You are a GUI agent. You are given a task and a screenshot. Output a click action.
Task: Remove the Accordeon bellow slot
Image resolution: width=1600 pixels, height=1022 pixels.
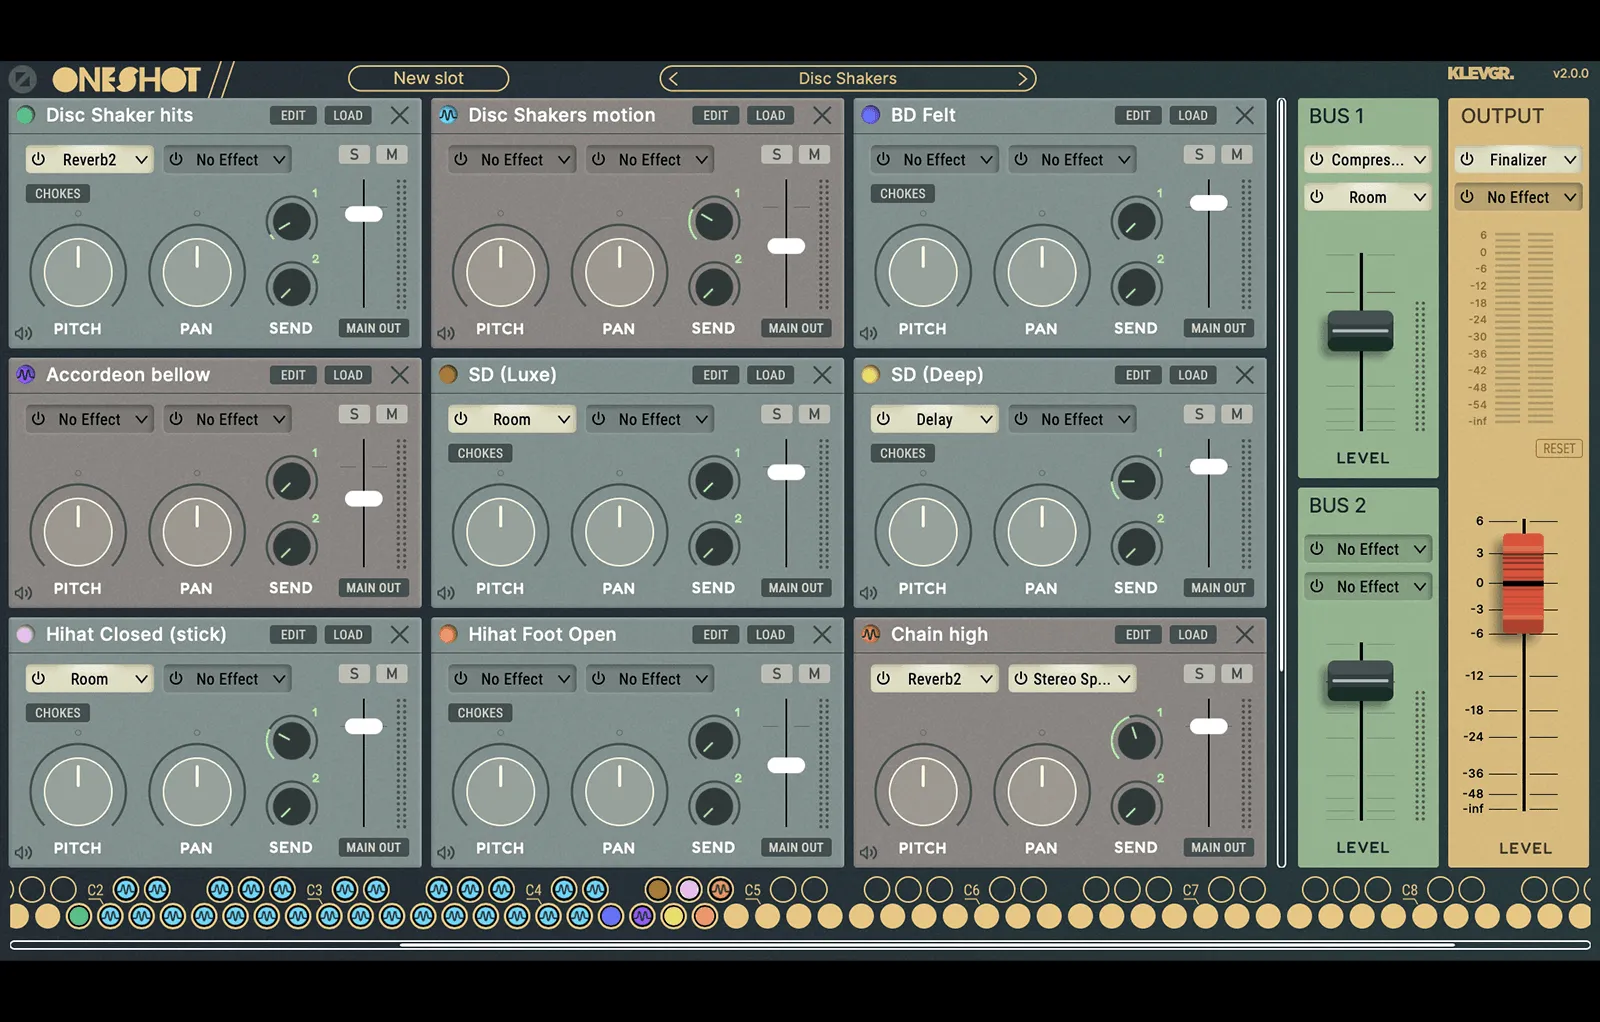[400, 375]
